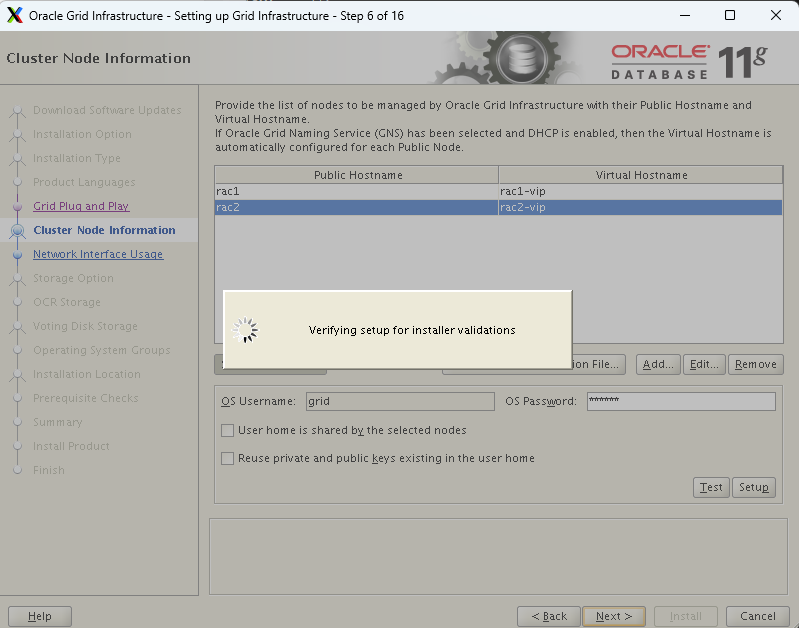799x628 pixels.
Task: Click the rac1-vip virtual hostname cell
Action: click(x=641, y=191)
